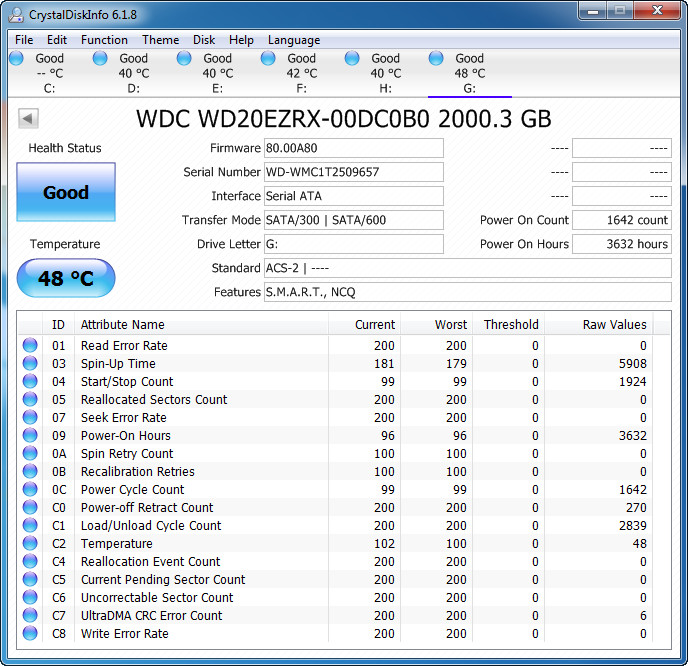This screenshot has width=688, height=666.
Task: Select the C: drive status orb
Action: click(x=17, y=58)
